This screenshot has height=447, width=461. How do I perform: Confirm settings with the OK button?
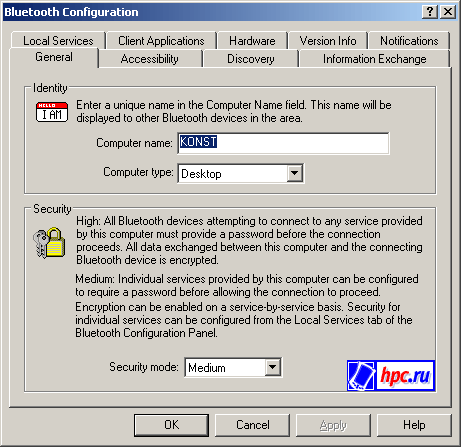[171, 425]
